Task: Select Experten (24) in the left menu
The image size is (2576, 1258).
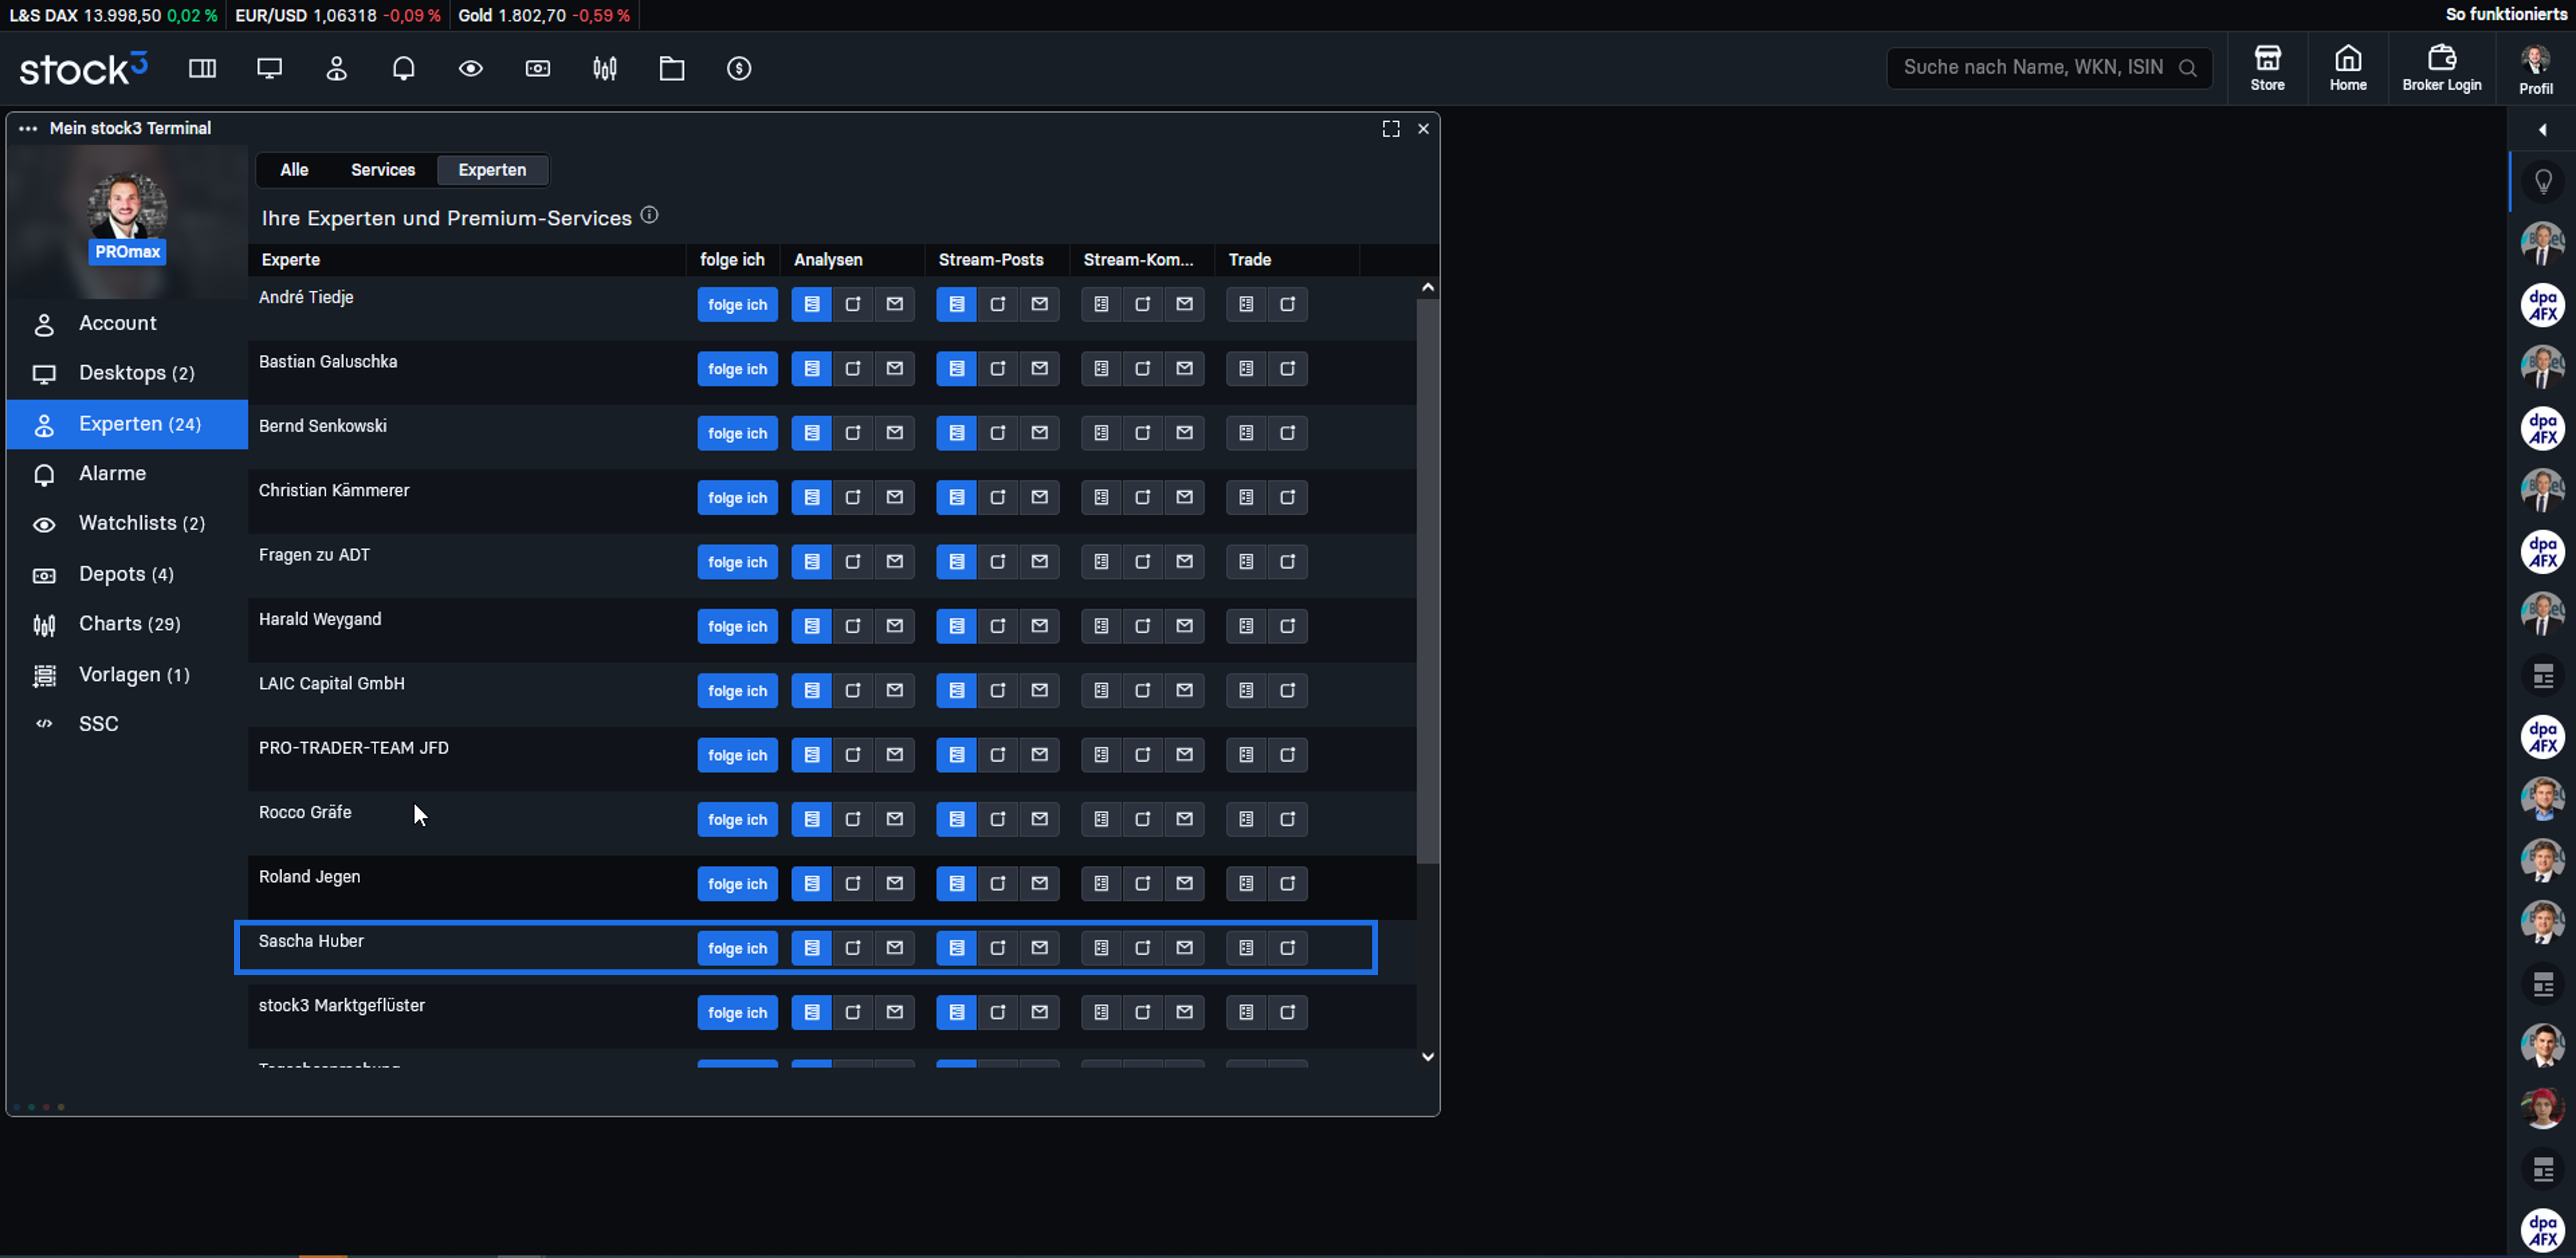Action: click(x=127, y=424)
